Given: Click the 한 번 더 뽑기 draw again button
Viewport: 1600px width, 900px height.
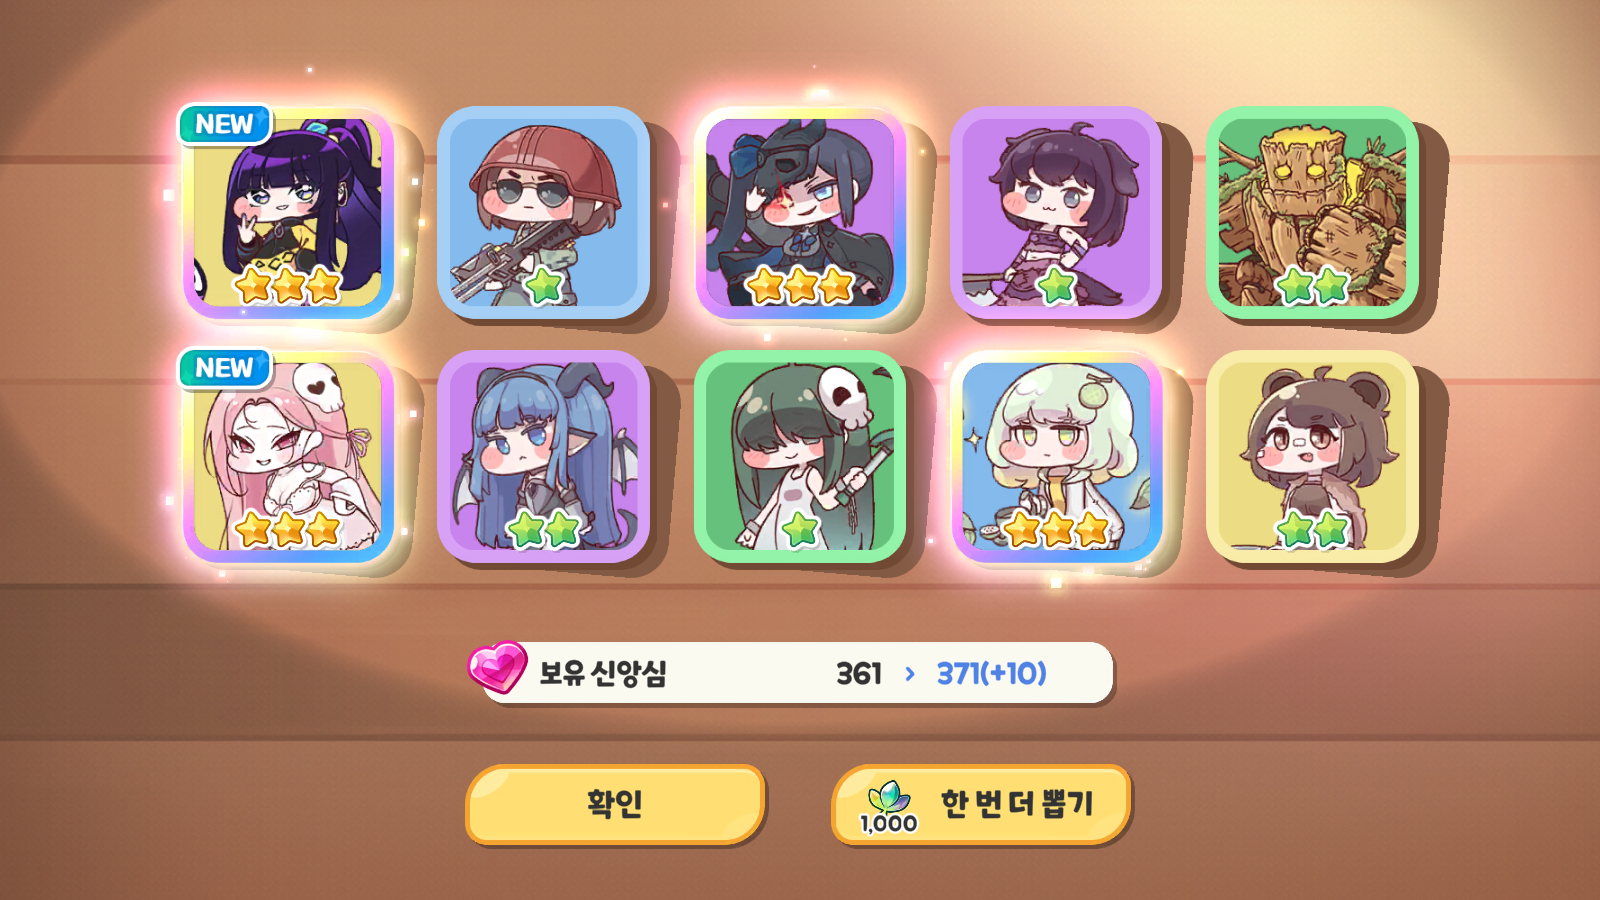Looking at the screenshot, I should (981, 804).
